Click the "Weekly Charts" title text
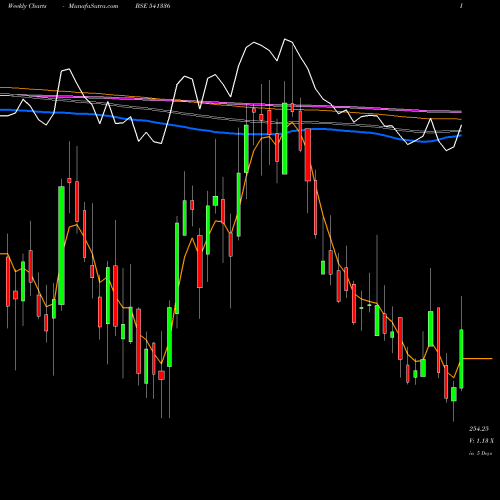This screenshot has height=500, width=500. coord(27,6)
